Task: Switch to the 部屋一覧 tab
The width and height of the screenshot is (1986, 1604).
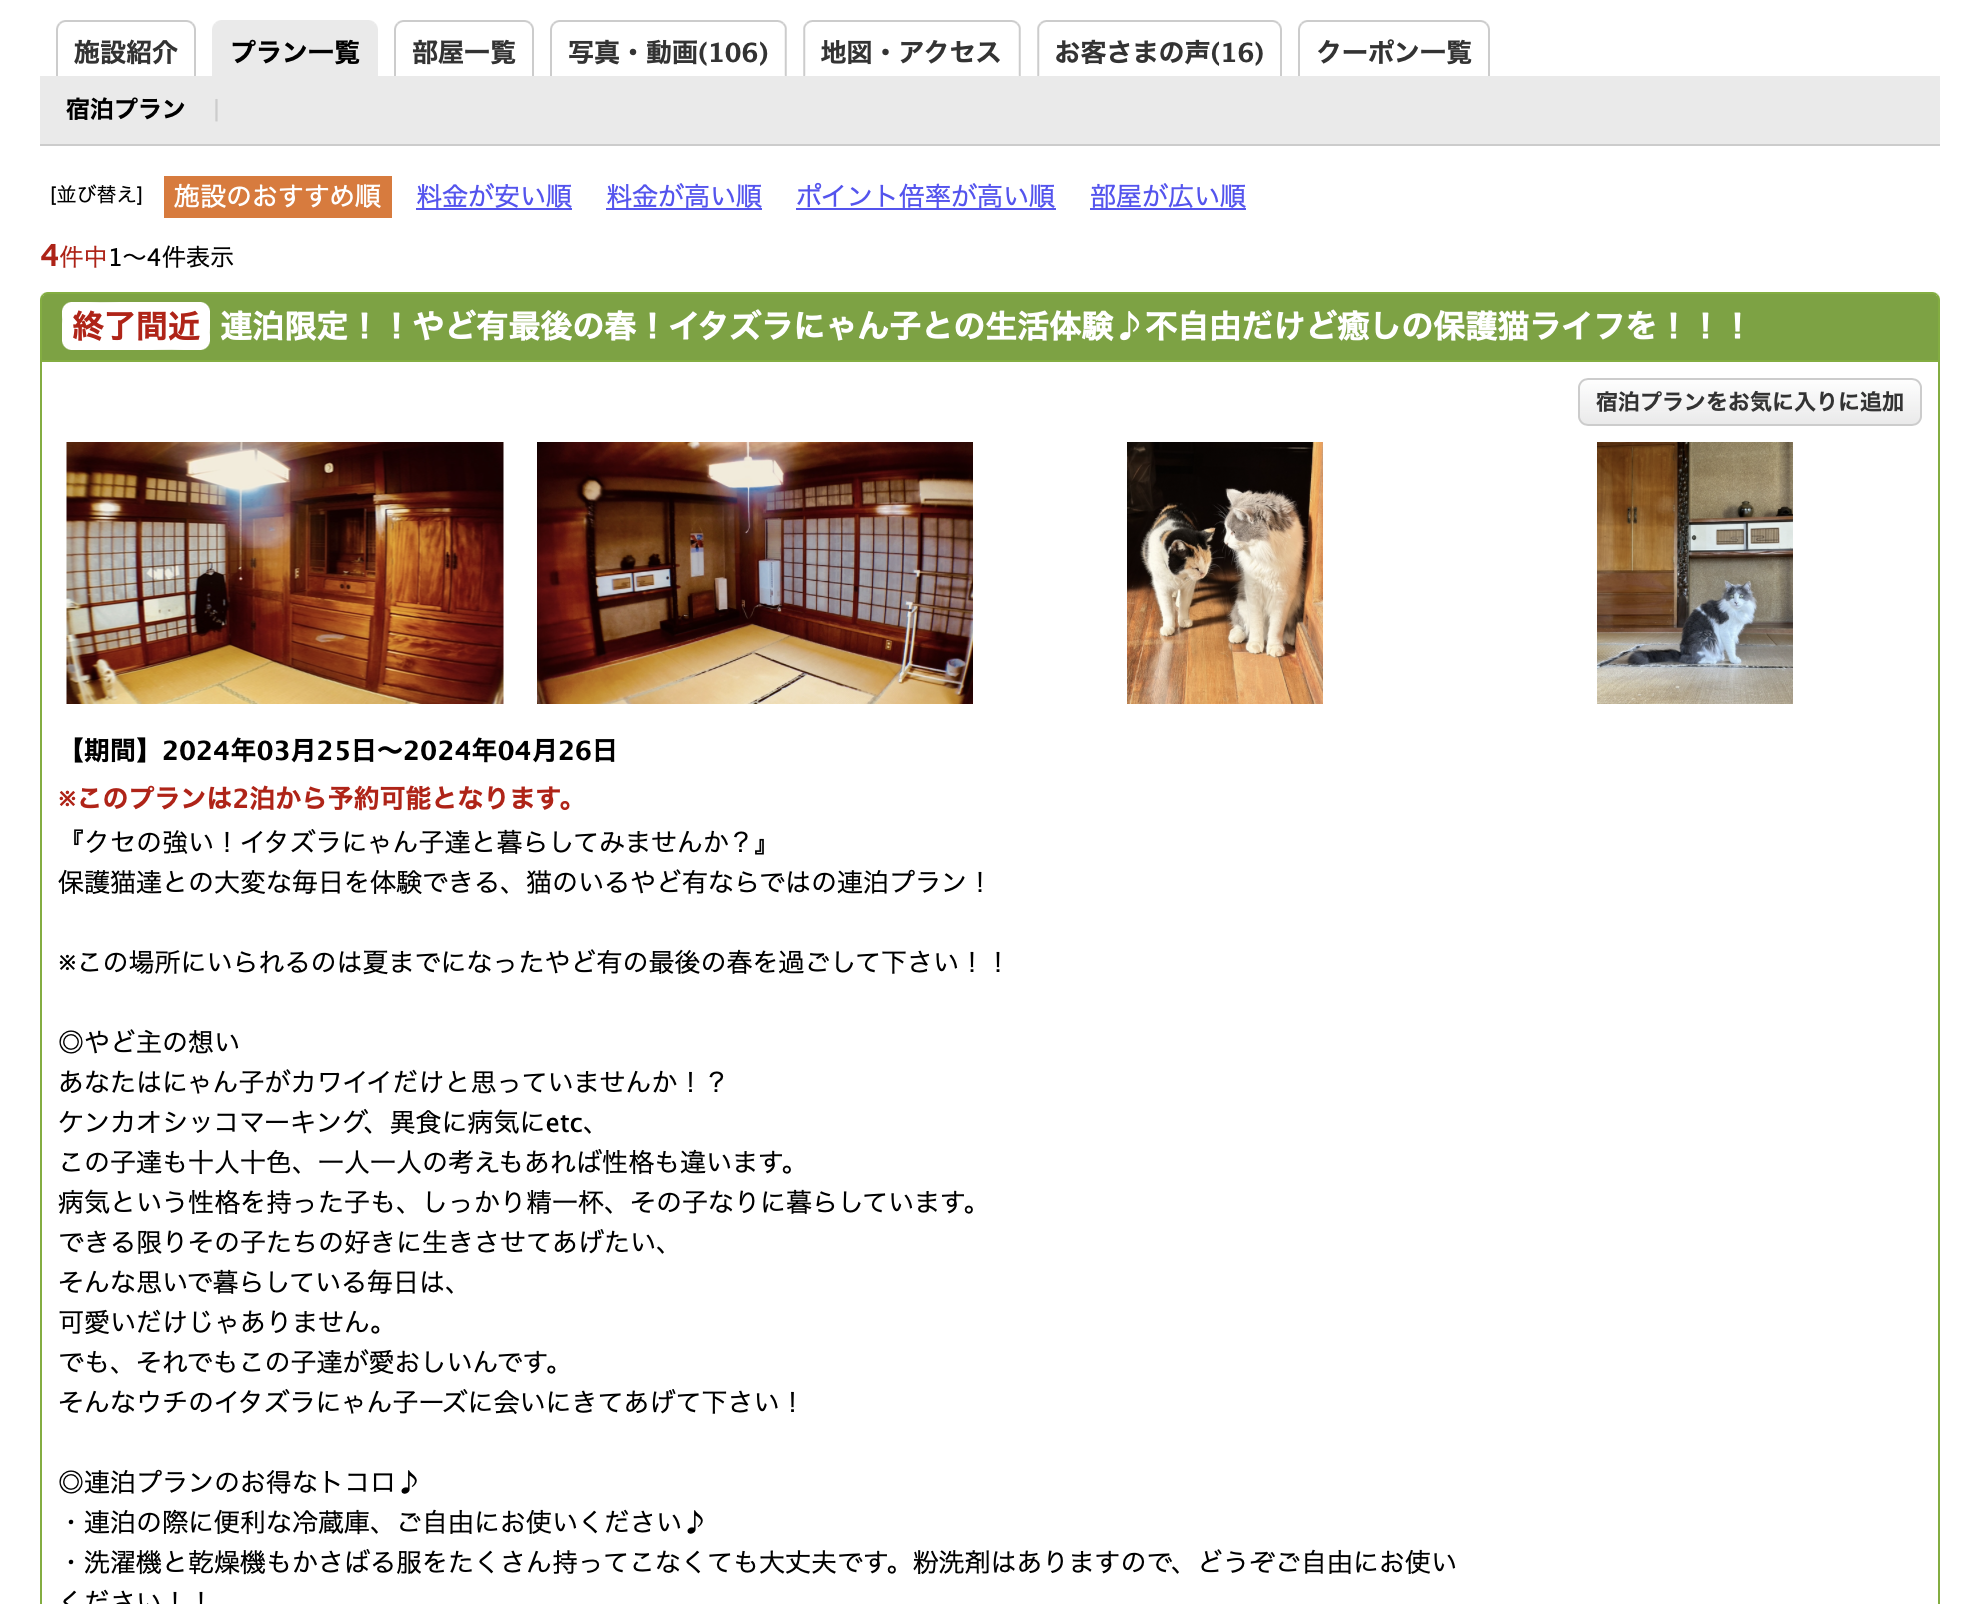Action: (x=464, y=51)
